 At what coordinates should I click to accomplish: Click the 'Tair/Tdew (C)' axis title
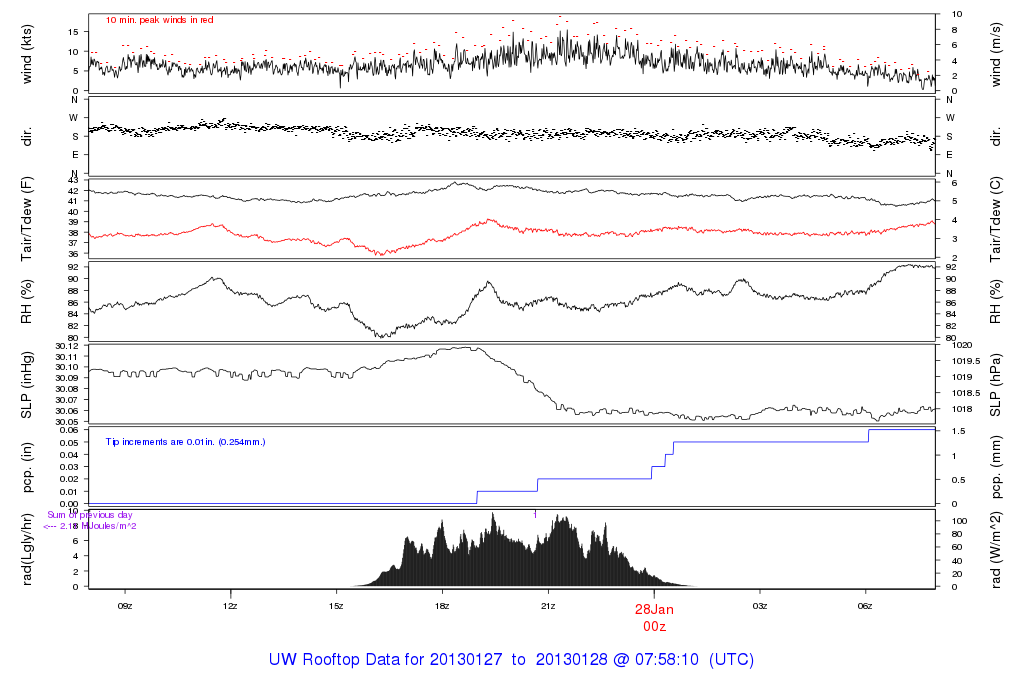pyautogui.click(x=996, y=219)
